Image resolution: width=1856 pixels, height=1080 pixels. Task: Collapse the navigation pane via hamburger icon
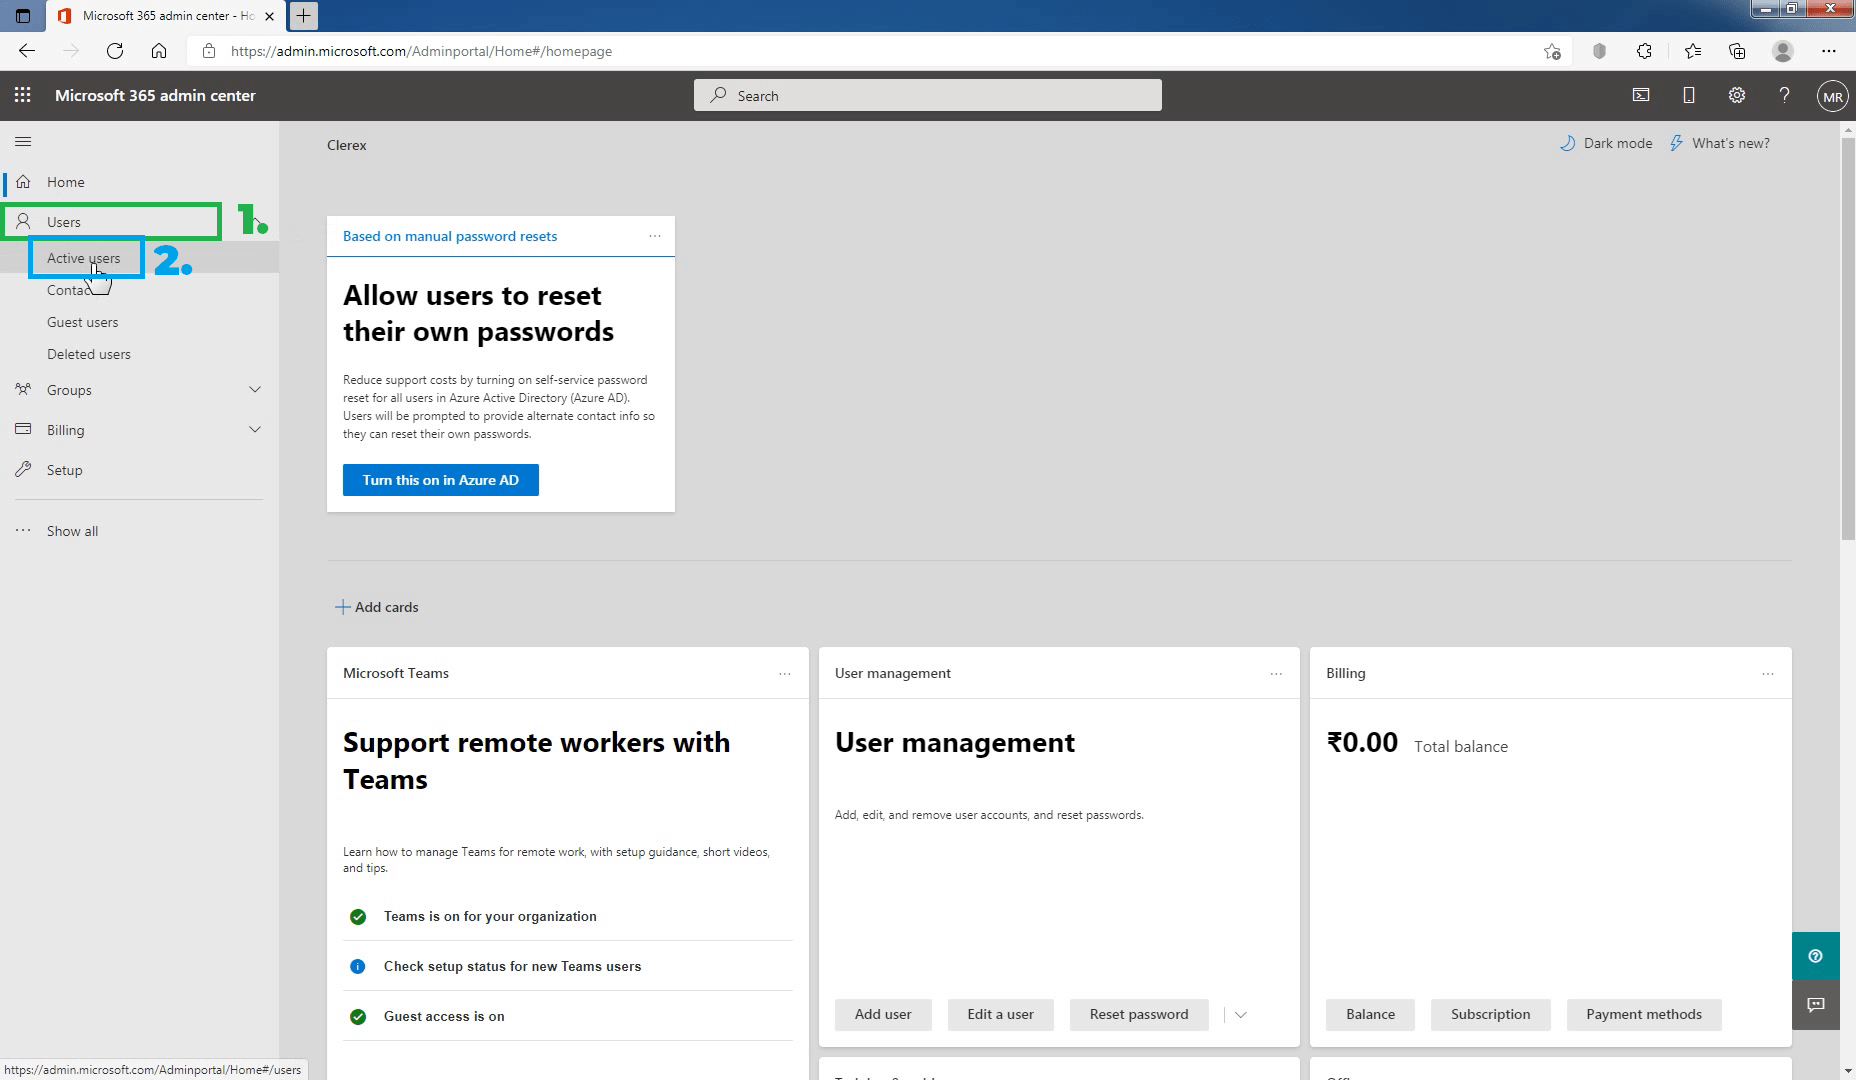pyautogui.click(x=23, y=142)
